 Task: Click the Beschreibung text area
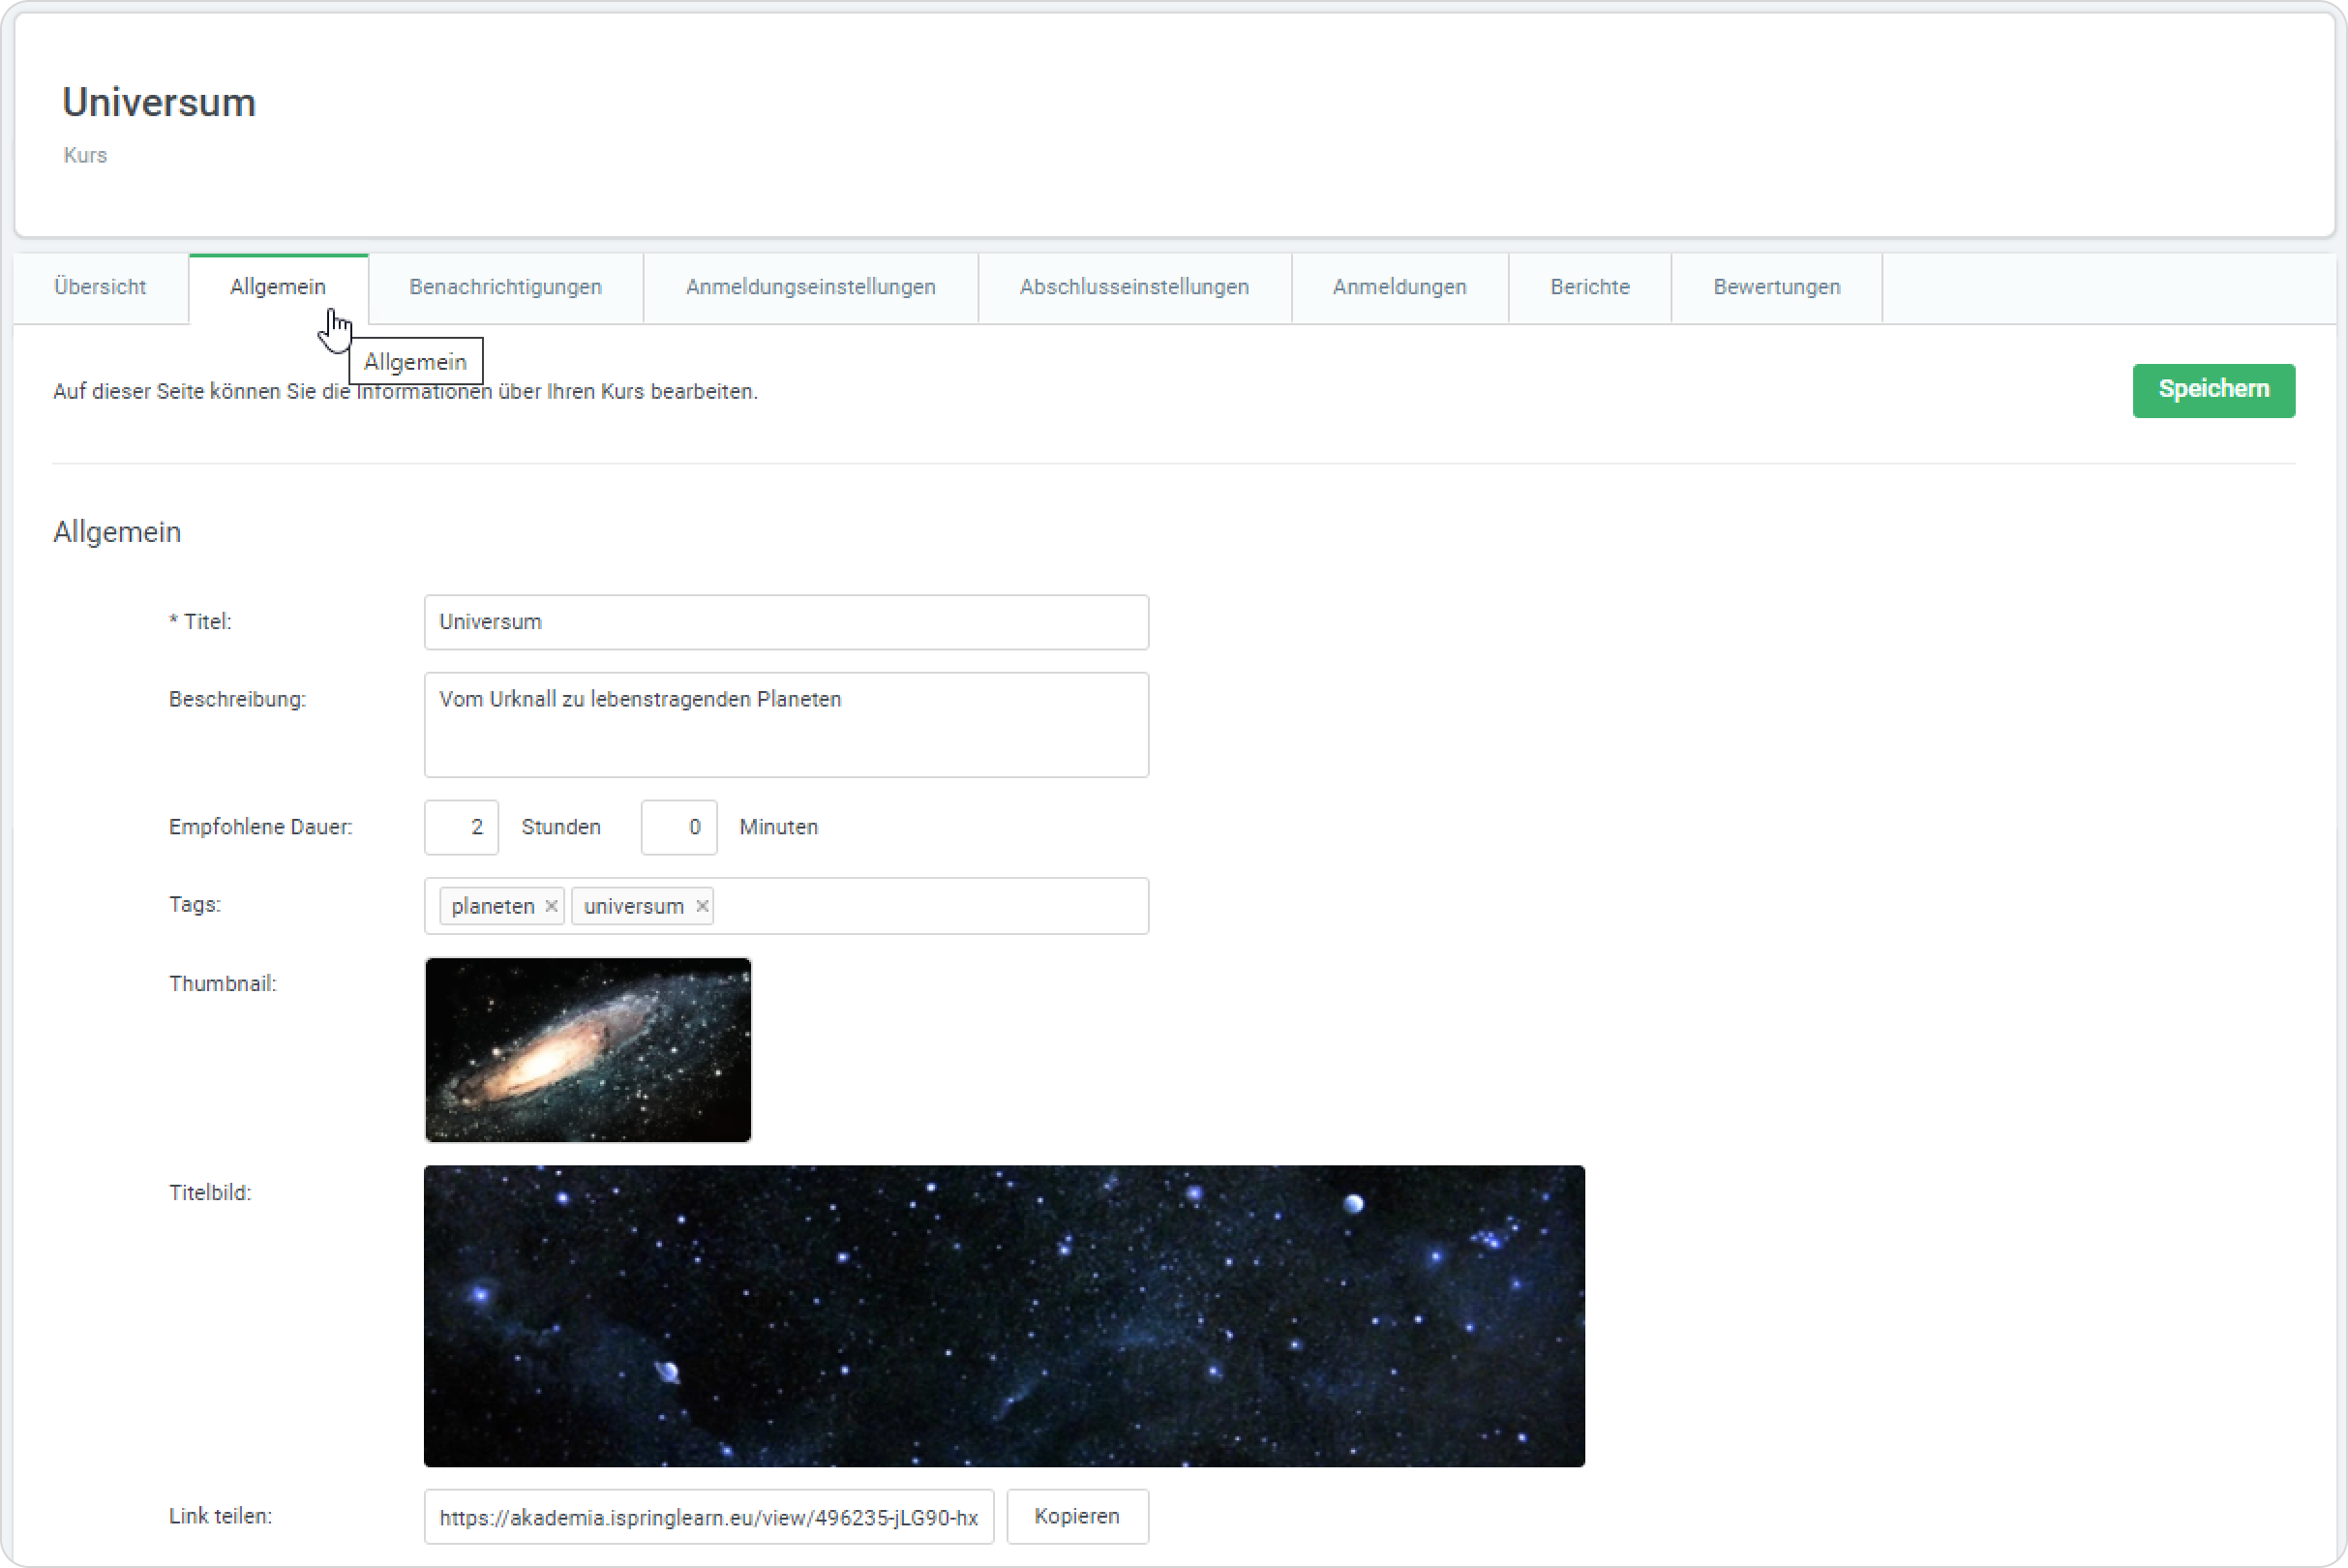[x=786, y=725]
